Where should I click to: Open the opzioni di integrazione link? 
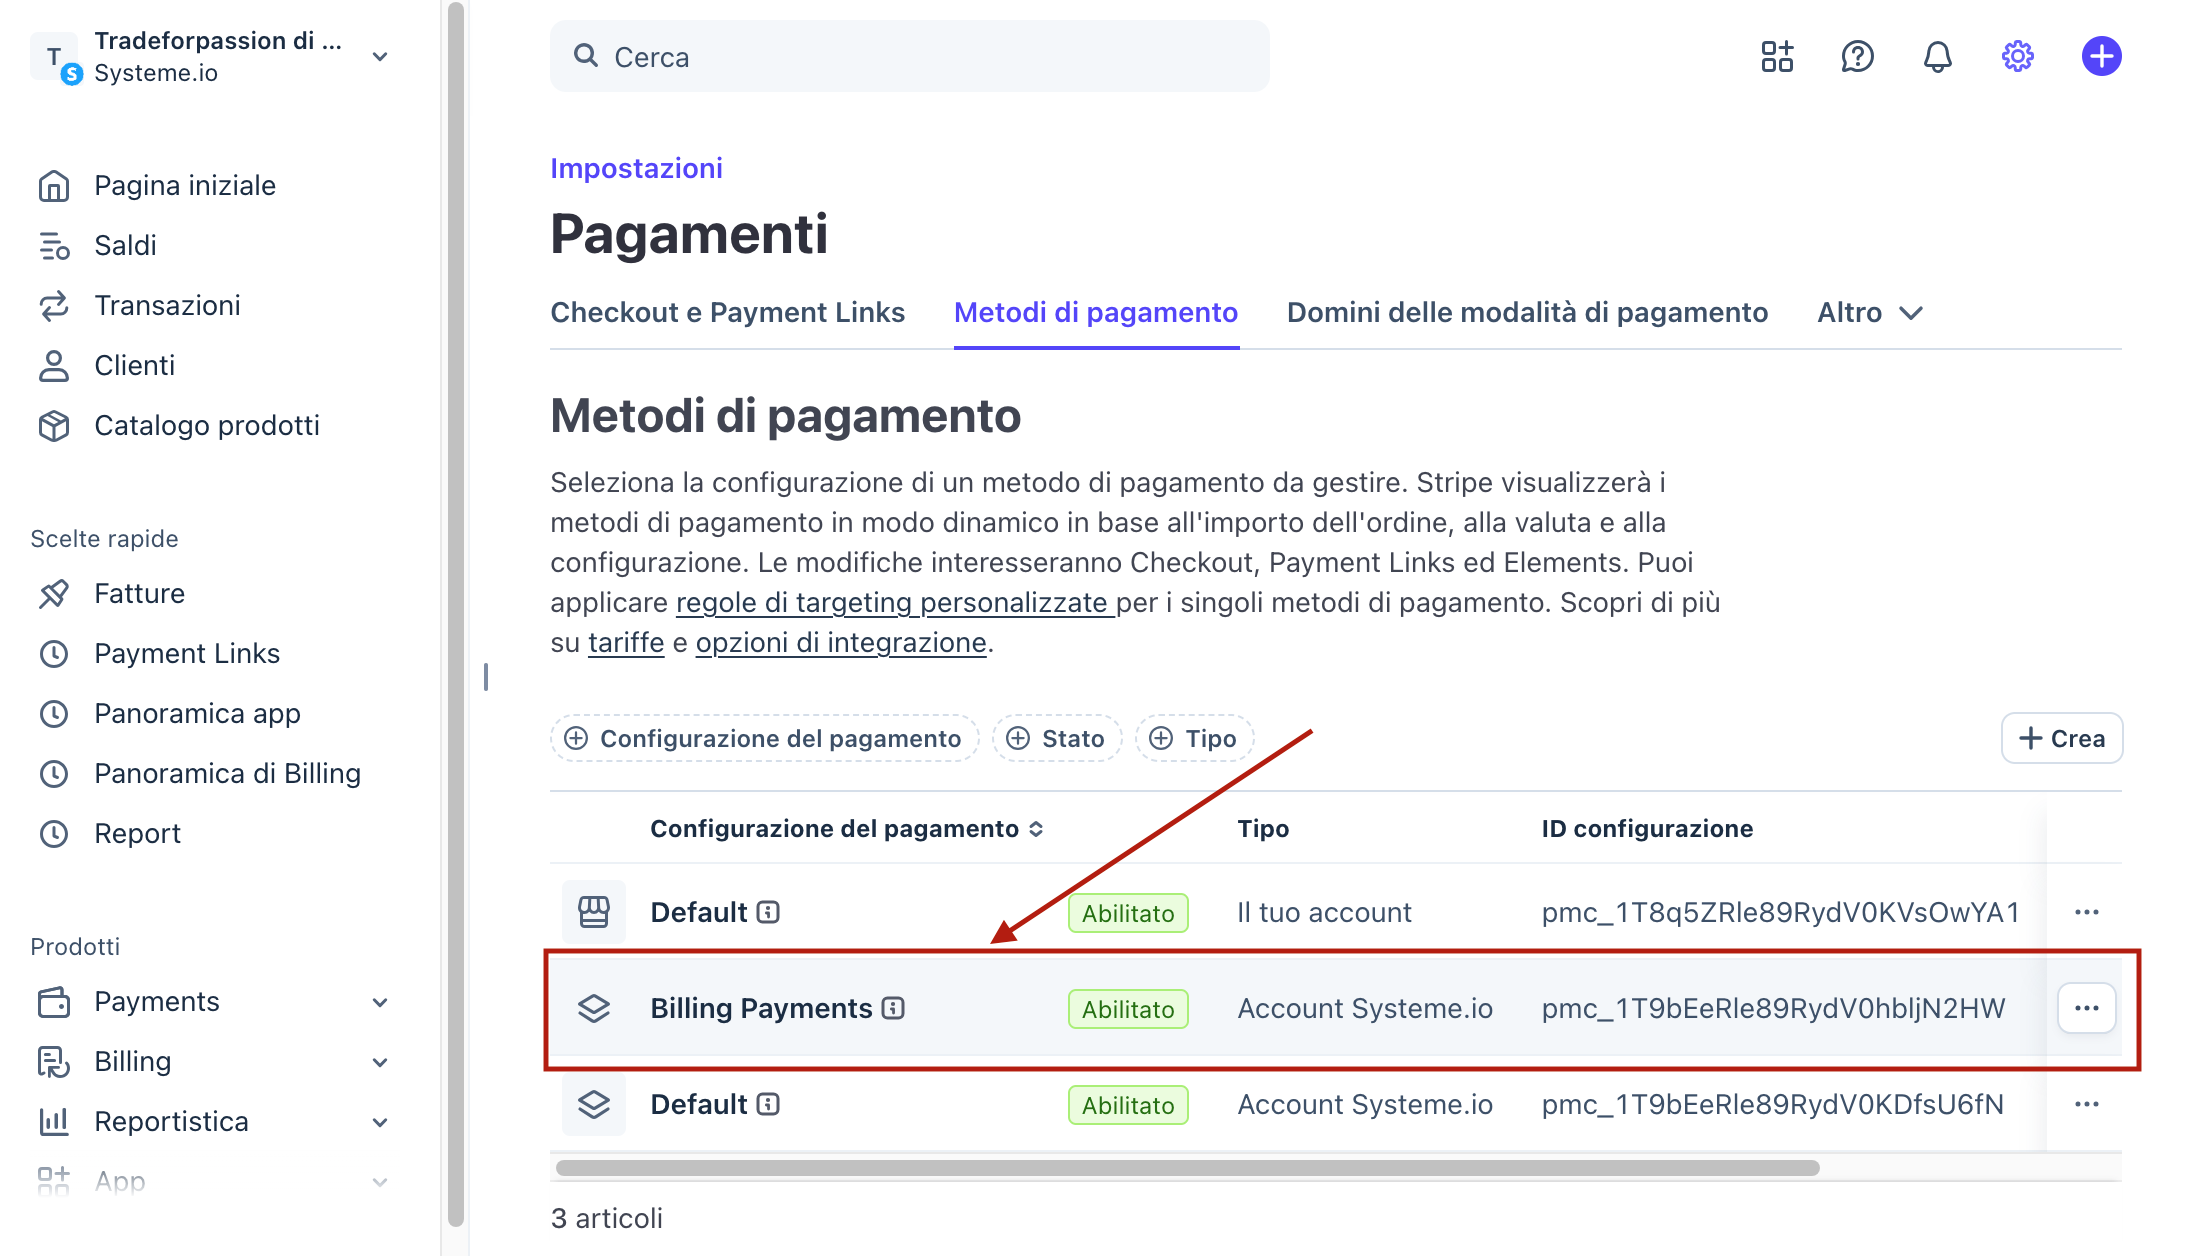841,643
